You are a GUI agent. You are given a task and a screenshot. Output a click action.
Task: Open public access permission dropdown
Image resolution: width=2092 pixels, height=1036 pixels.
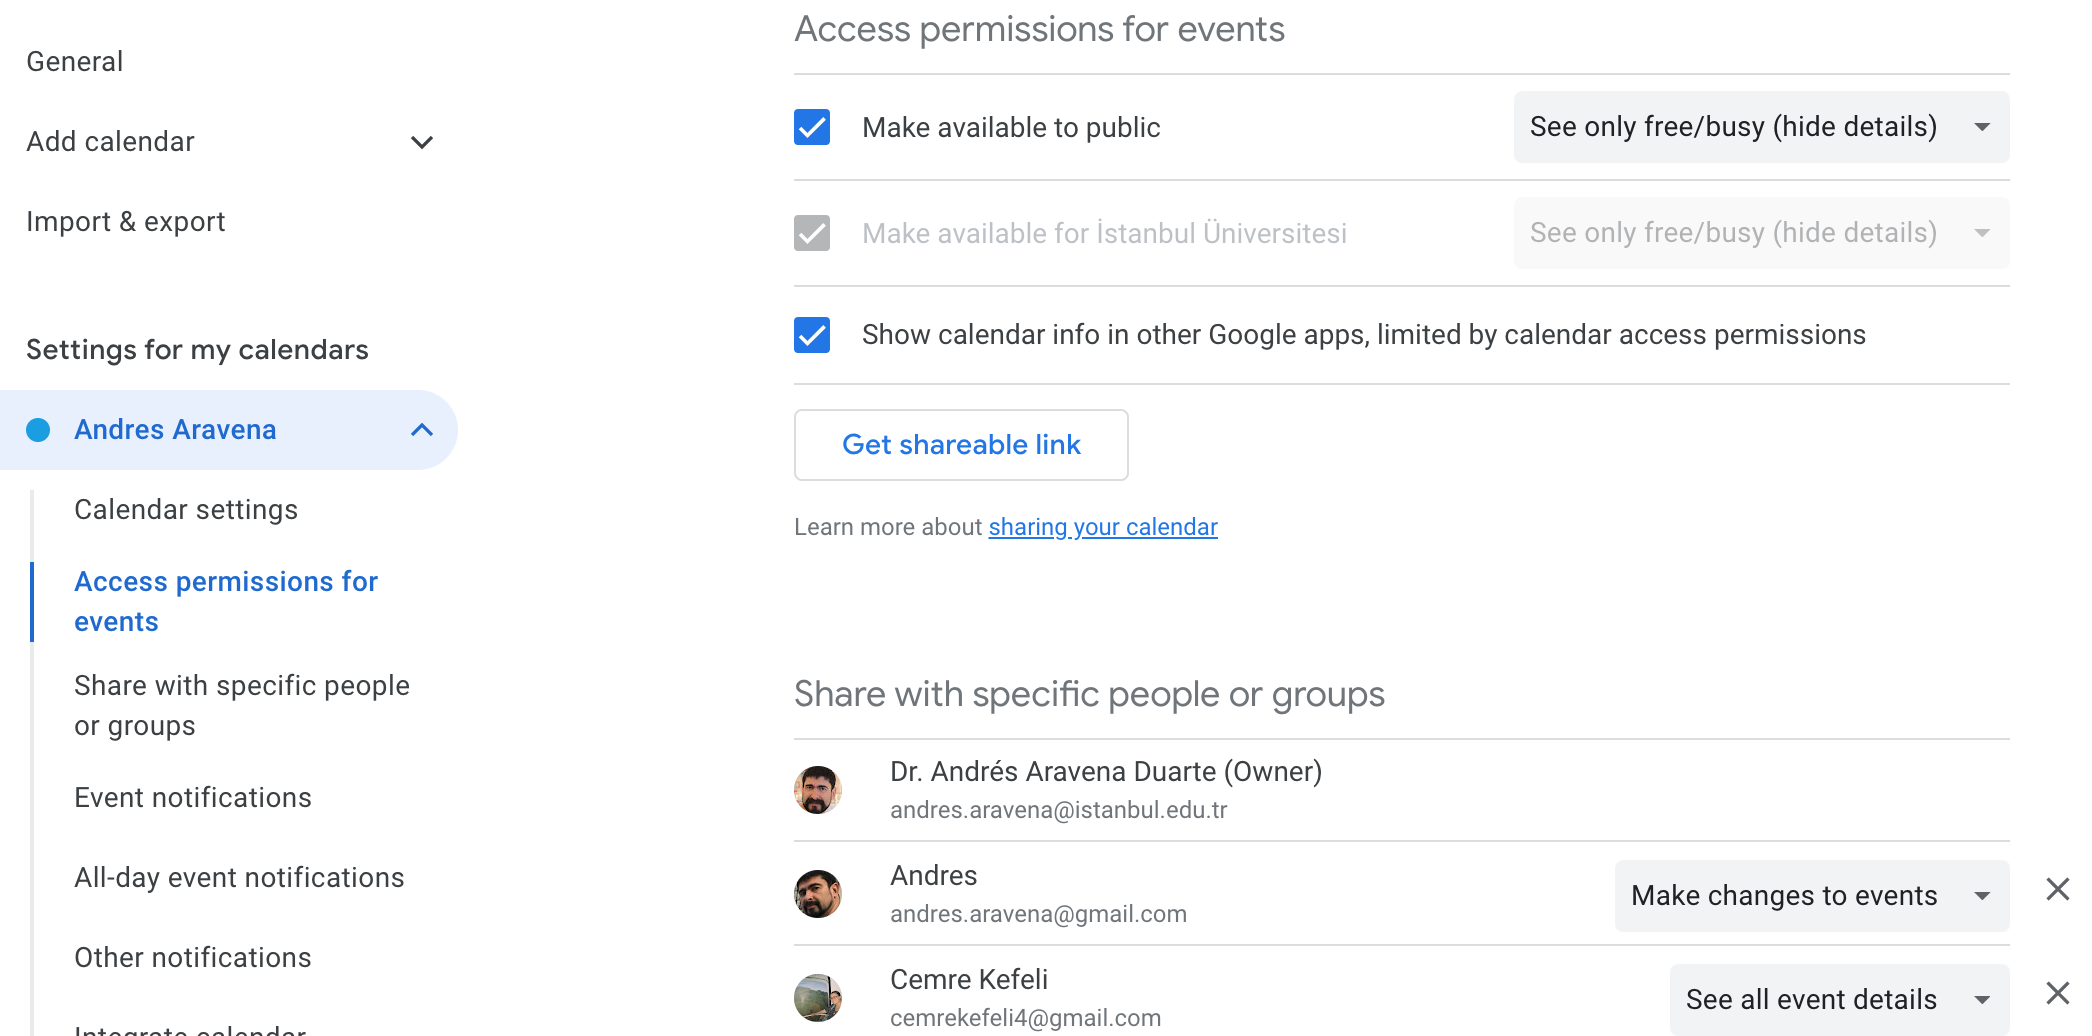[x=1760, y=128]
